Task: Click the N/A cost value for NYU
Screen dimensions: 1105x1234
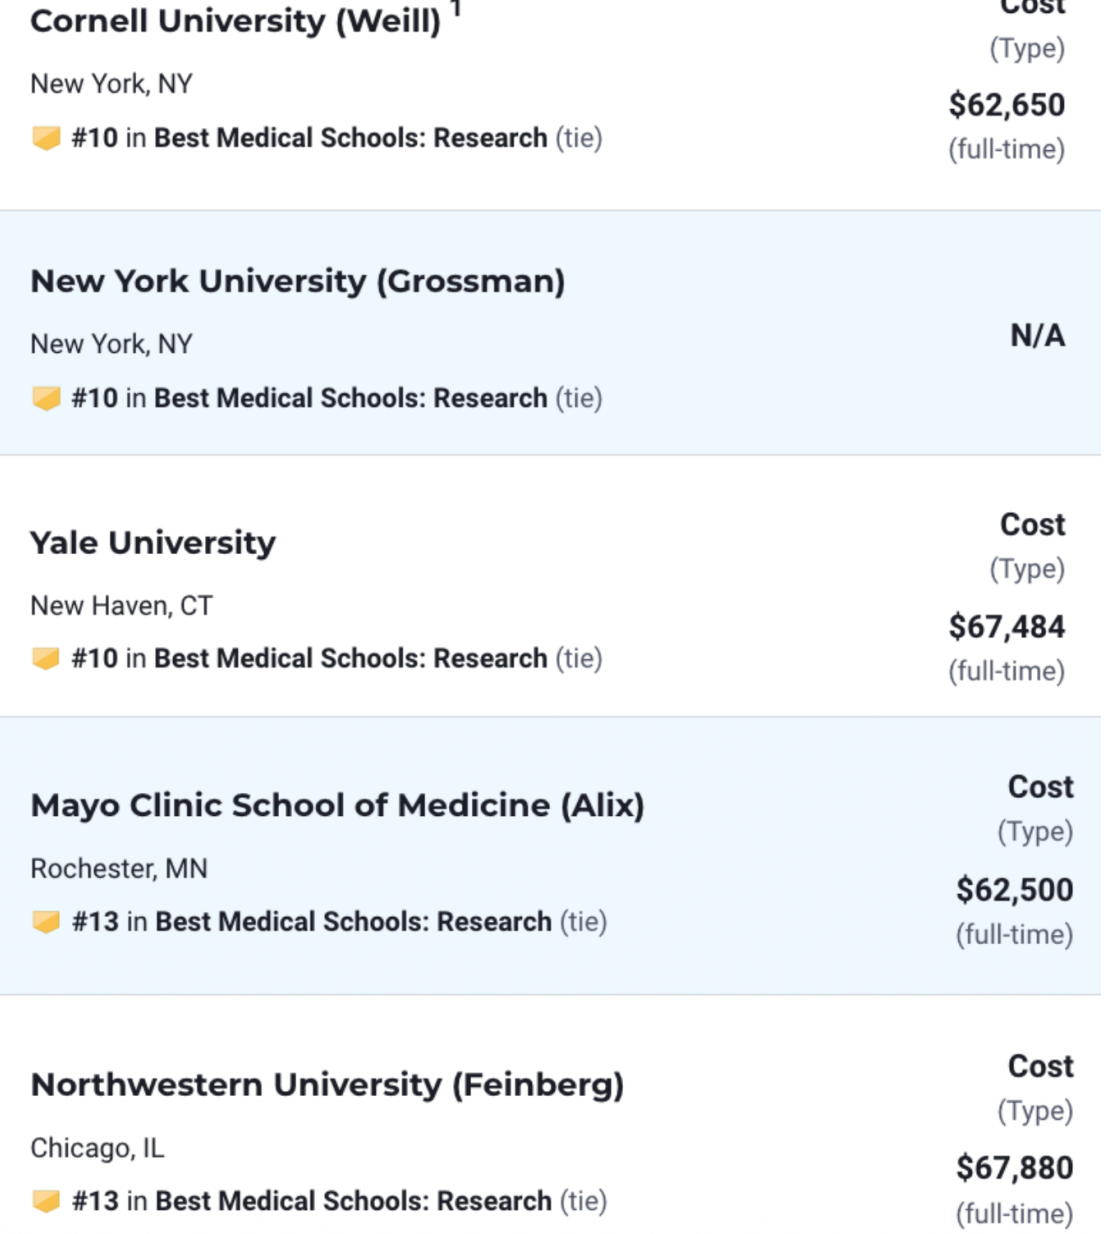Action: pos(1037,336)
